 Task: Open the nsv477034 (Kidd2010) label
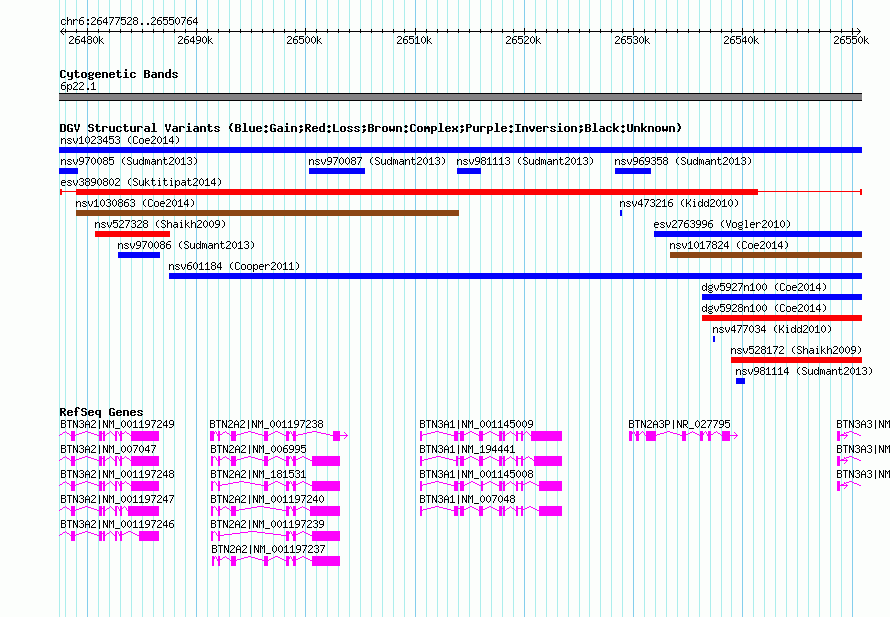(x=772, y=329)
